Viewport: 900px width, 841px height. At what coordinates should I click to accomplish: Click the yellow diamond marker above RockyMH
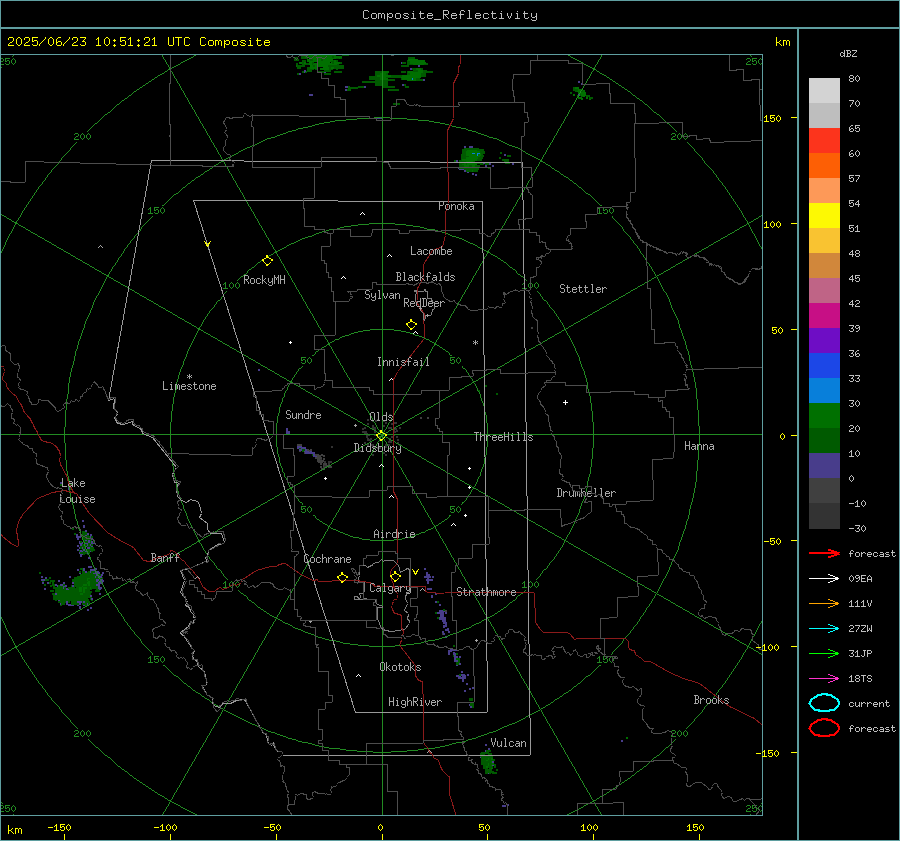267,261
